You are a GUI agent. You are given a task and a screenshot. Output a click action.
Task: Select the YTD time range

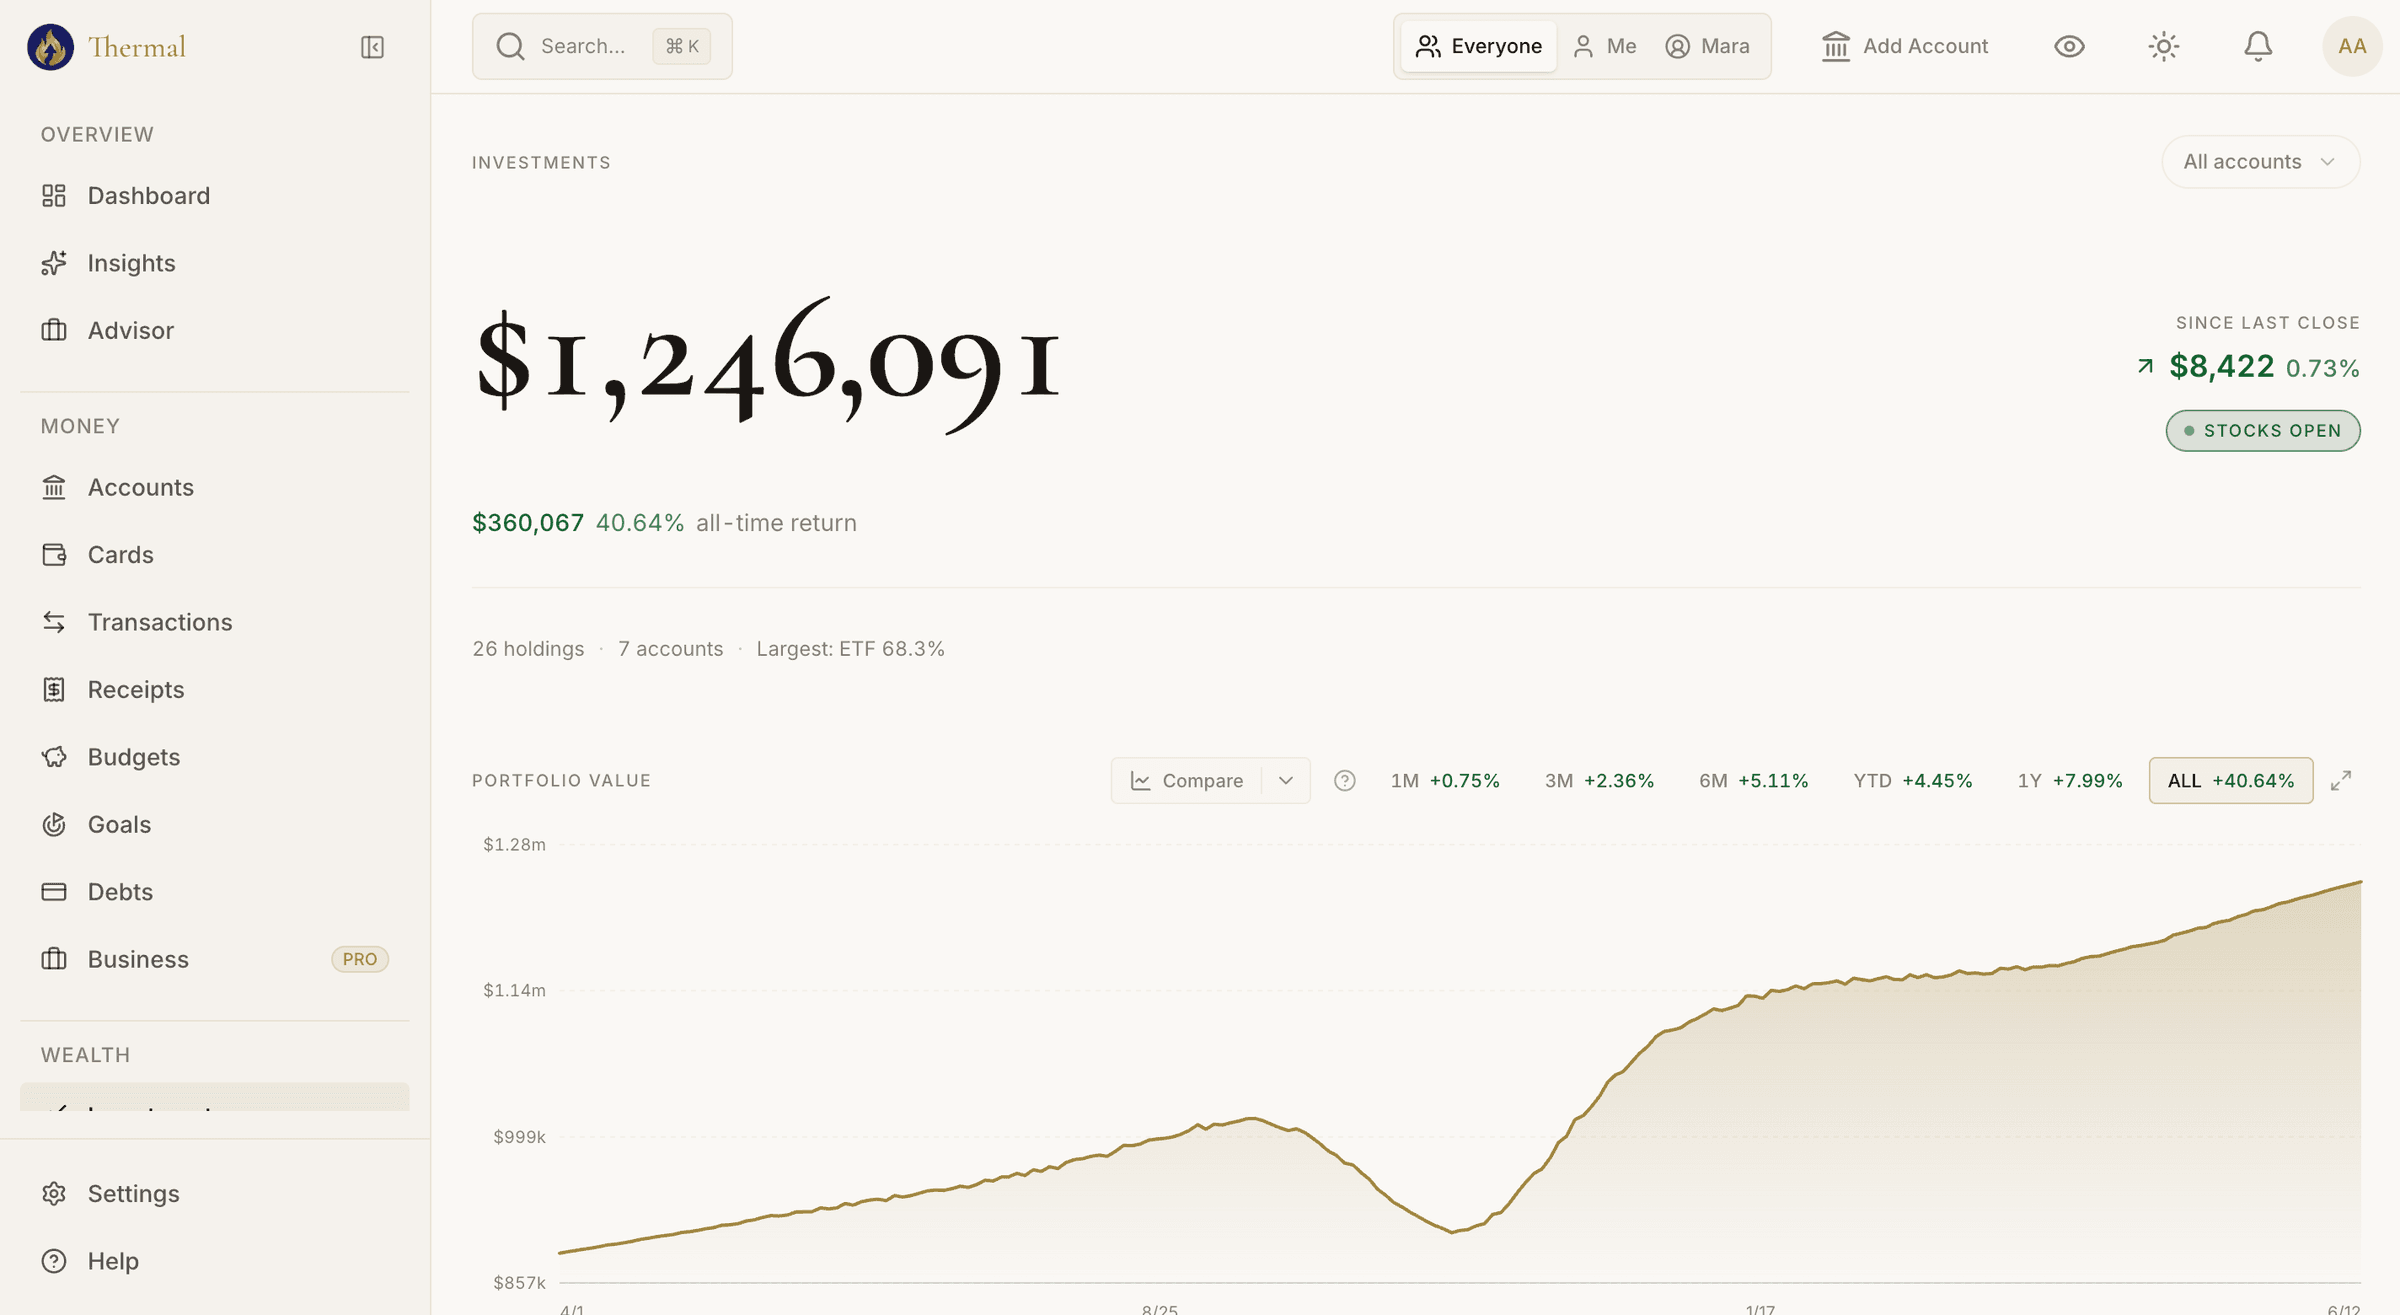[x=1913, y=781]
